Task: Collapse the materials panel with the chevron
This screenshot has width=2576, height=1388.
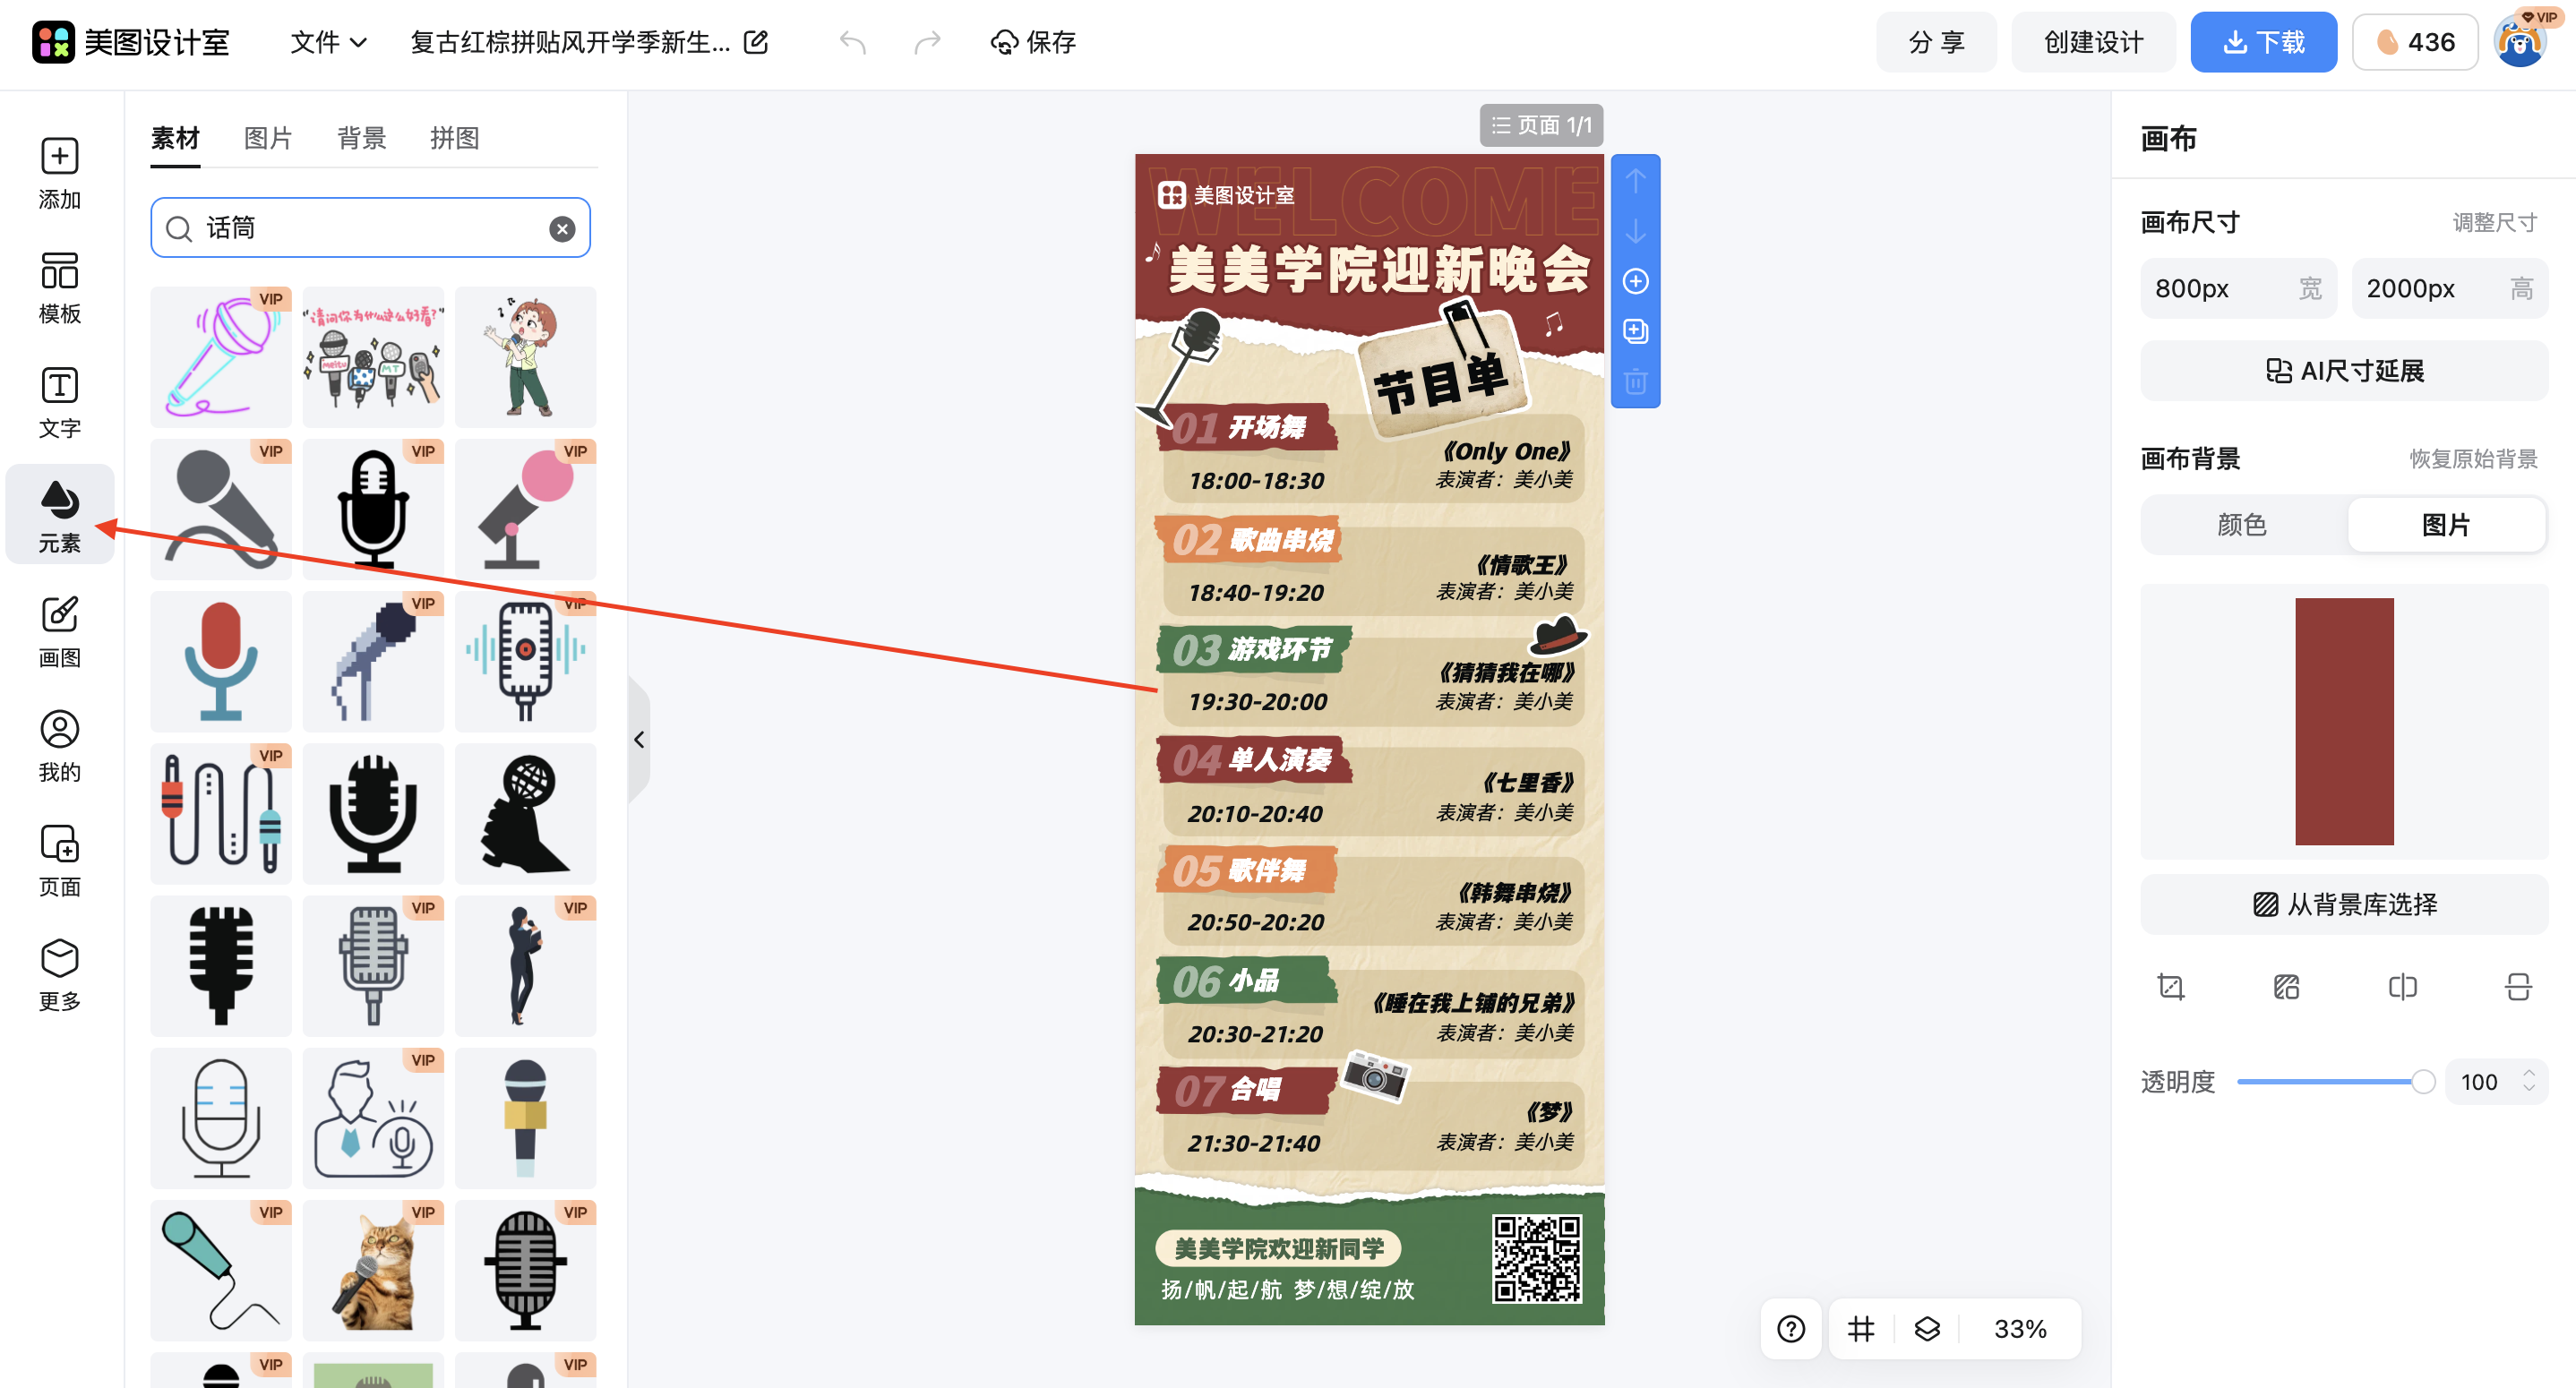Action: [639, 740]
